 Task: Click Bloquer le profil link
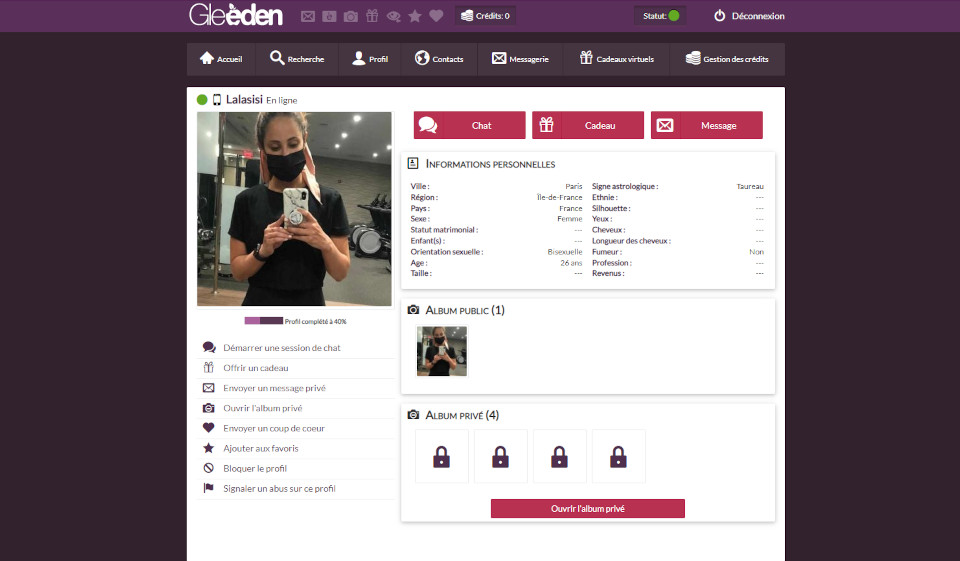tap(255, 469)
